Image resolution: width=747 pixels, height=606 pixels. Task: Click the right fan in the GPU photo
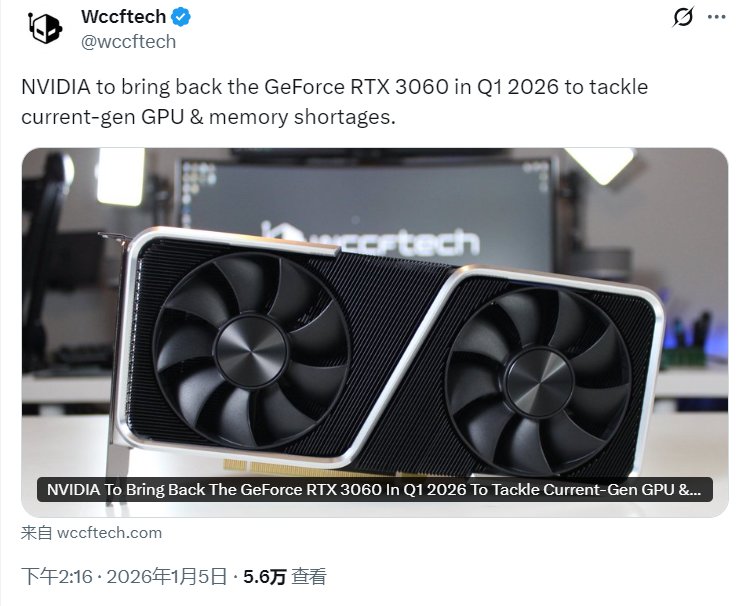pos(539,382)
